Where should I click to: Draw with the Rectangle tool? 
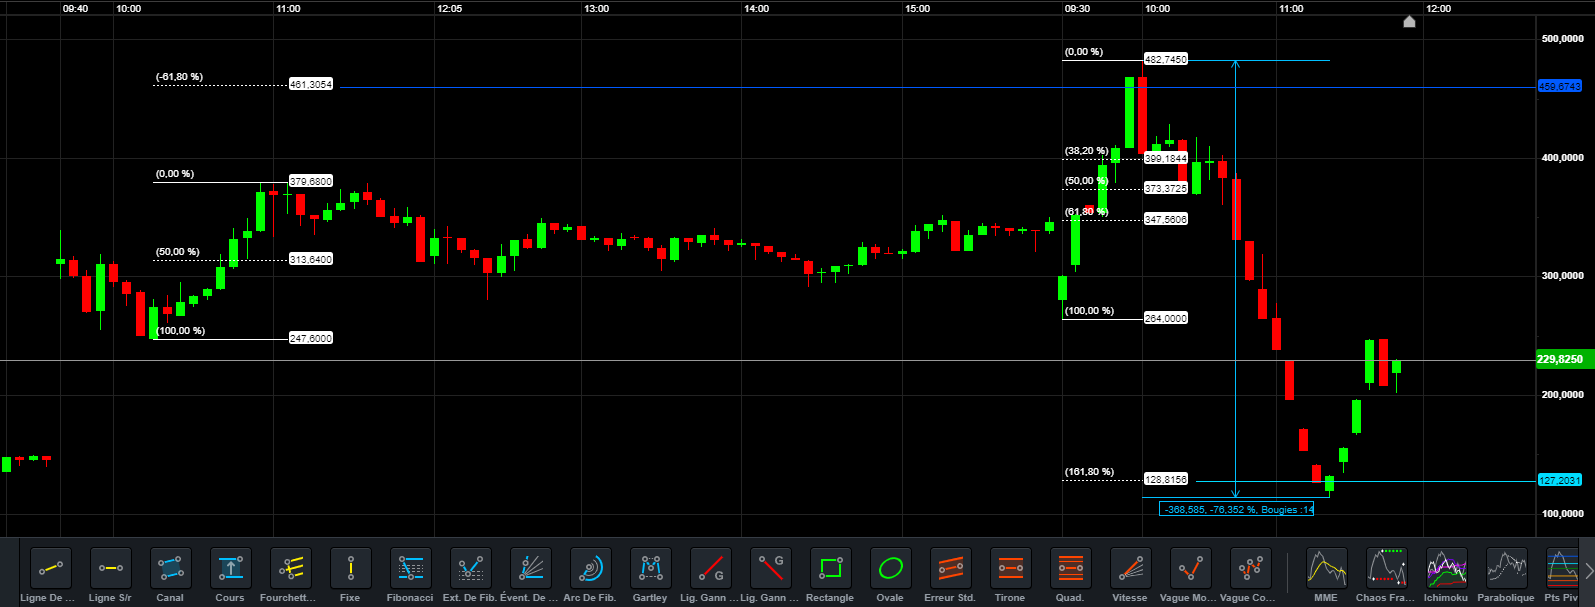[x=831, y=568]
